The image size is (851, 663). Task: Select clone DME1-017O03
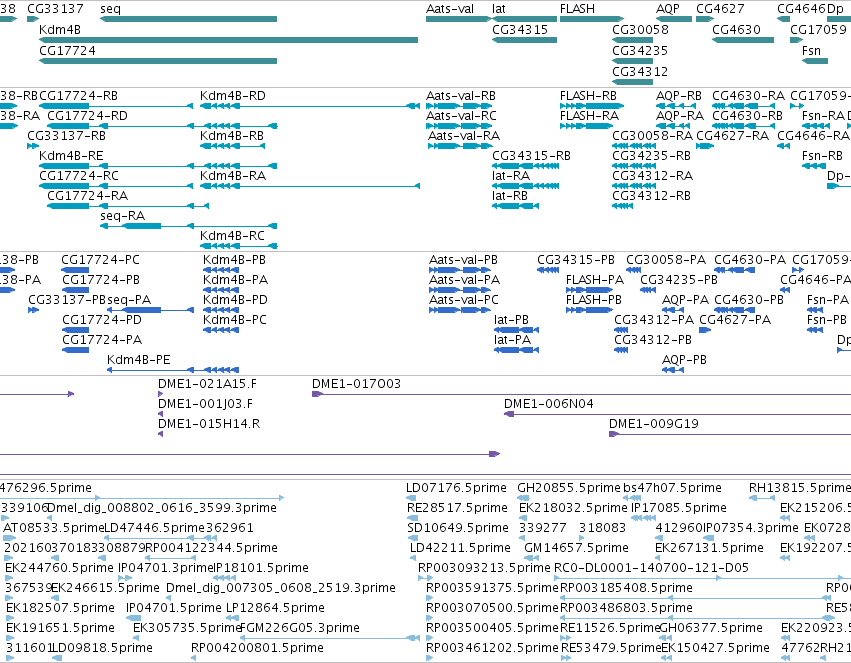356,384
